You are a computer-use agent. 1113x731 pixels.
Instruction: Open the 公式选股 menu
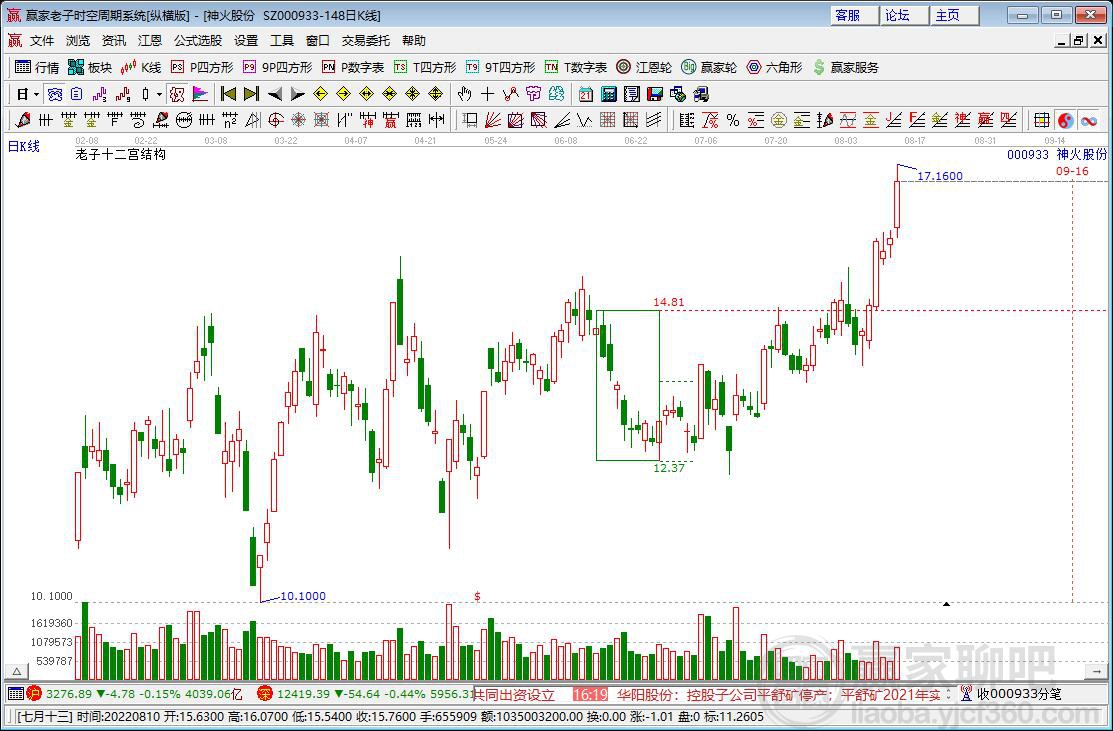(198, 41)
